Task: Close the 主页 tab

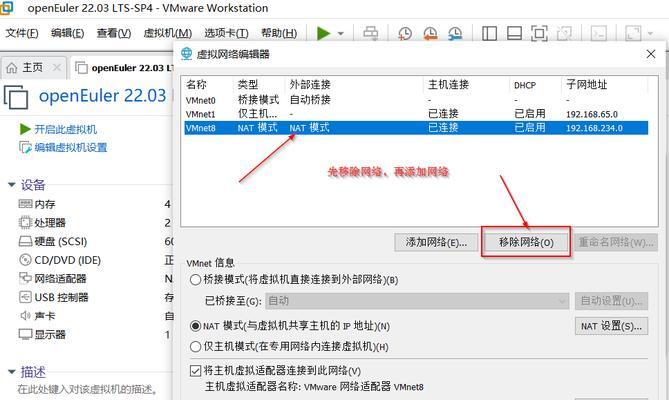Action: click(56, 67)
